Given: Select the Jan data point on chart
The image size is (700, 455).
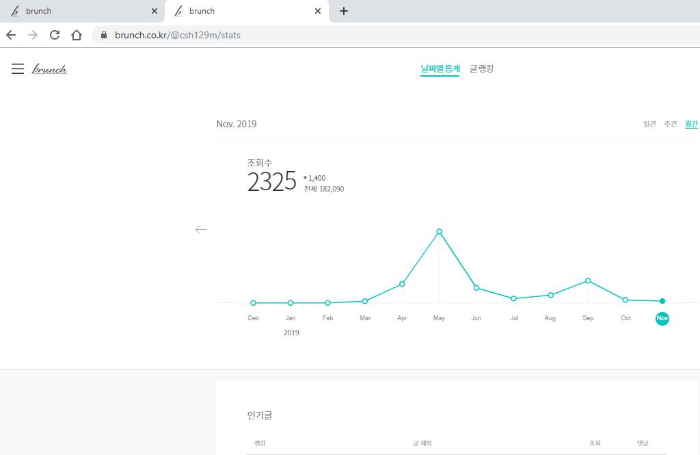Looking at the screenshot, I should pos(291,303).
